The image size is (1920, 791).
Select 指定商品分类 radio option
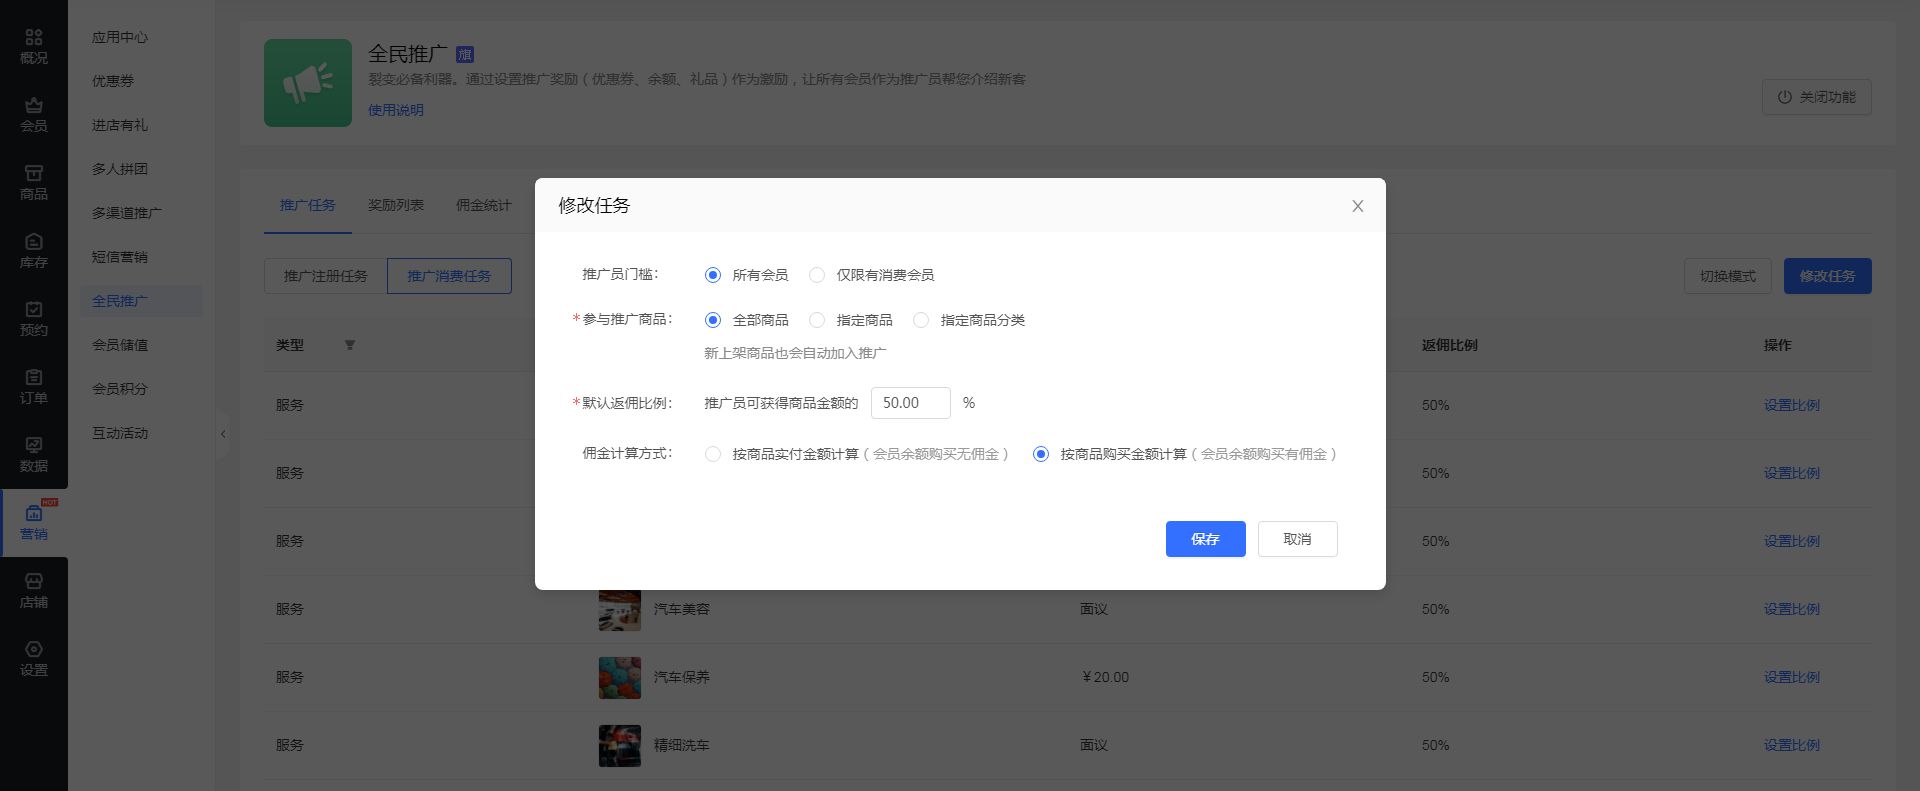point(921,320)
